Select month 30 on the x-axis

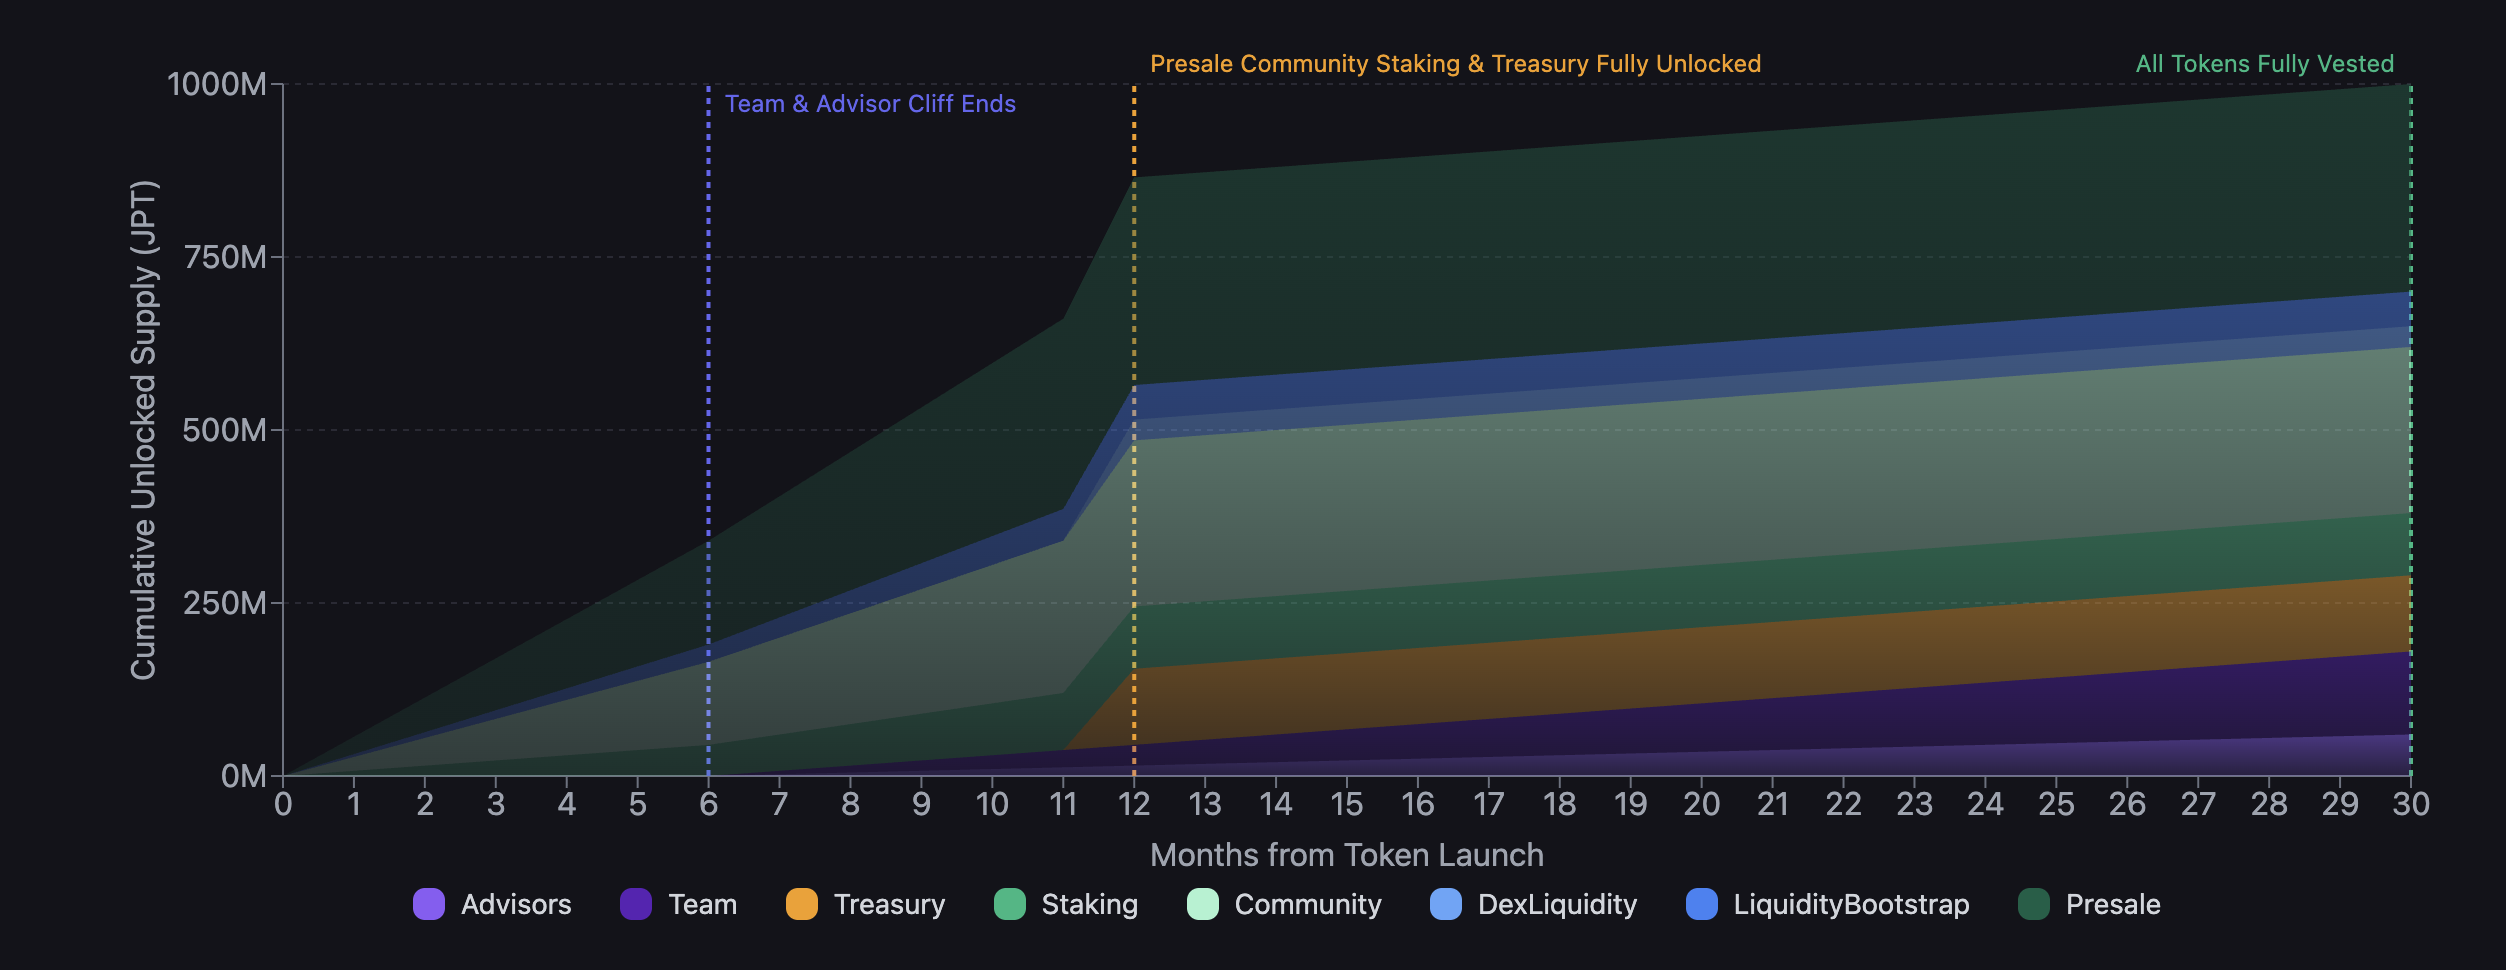point(2410,804)
